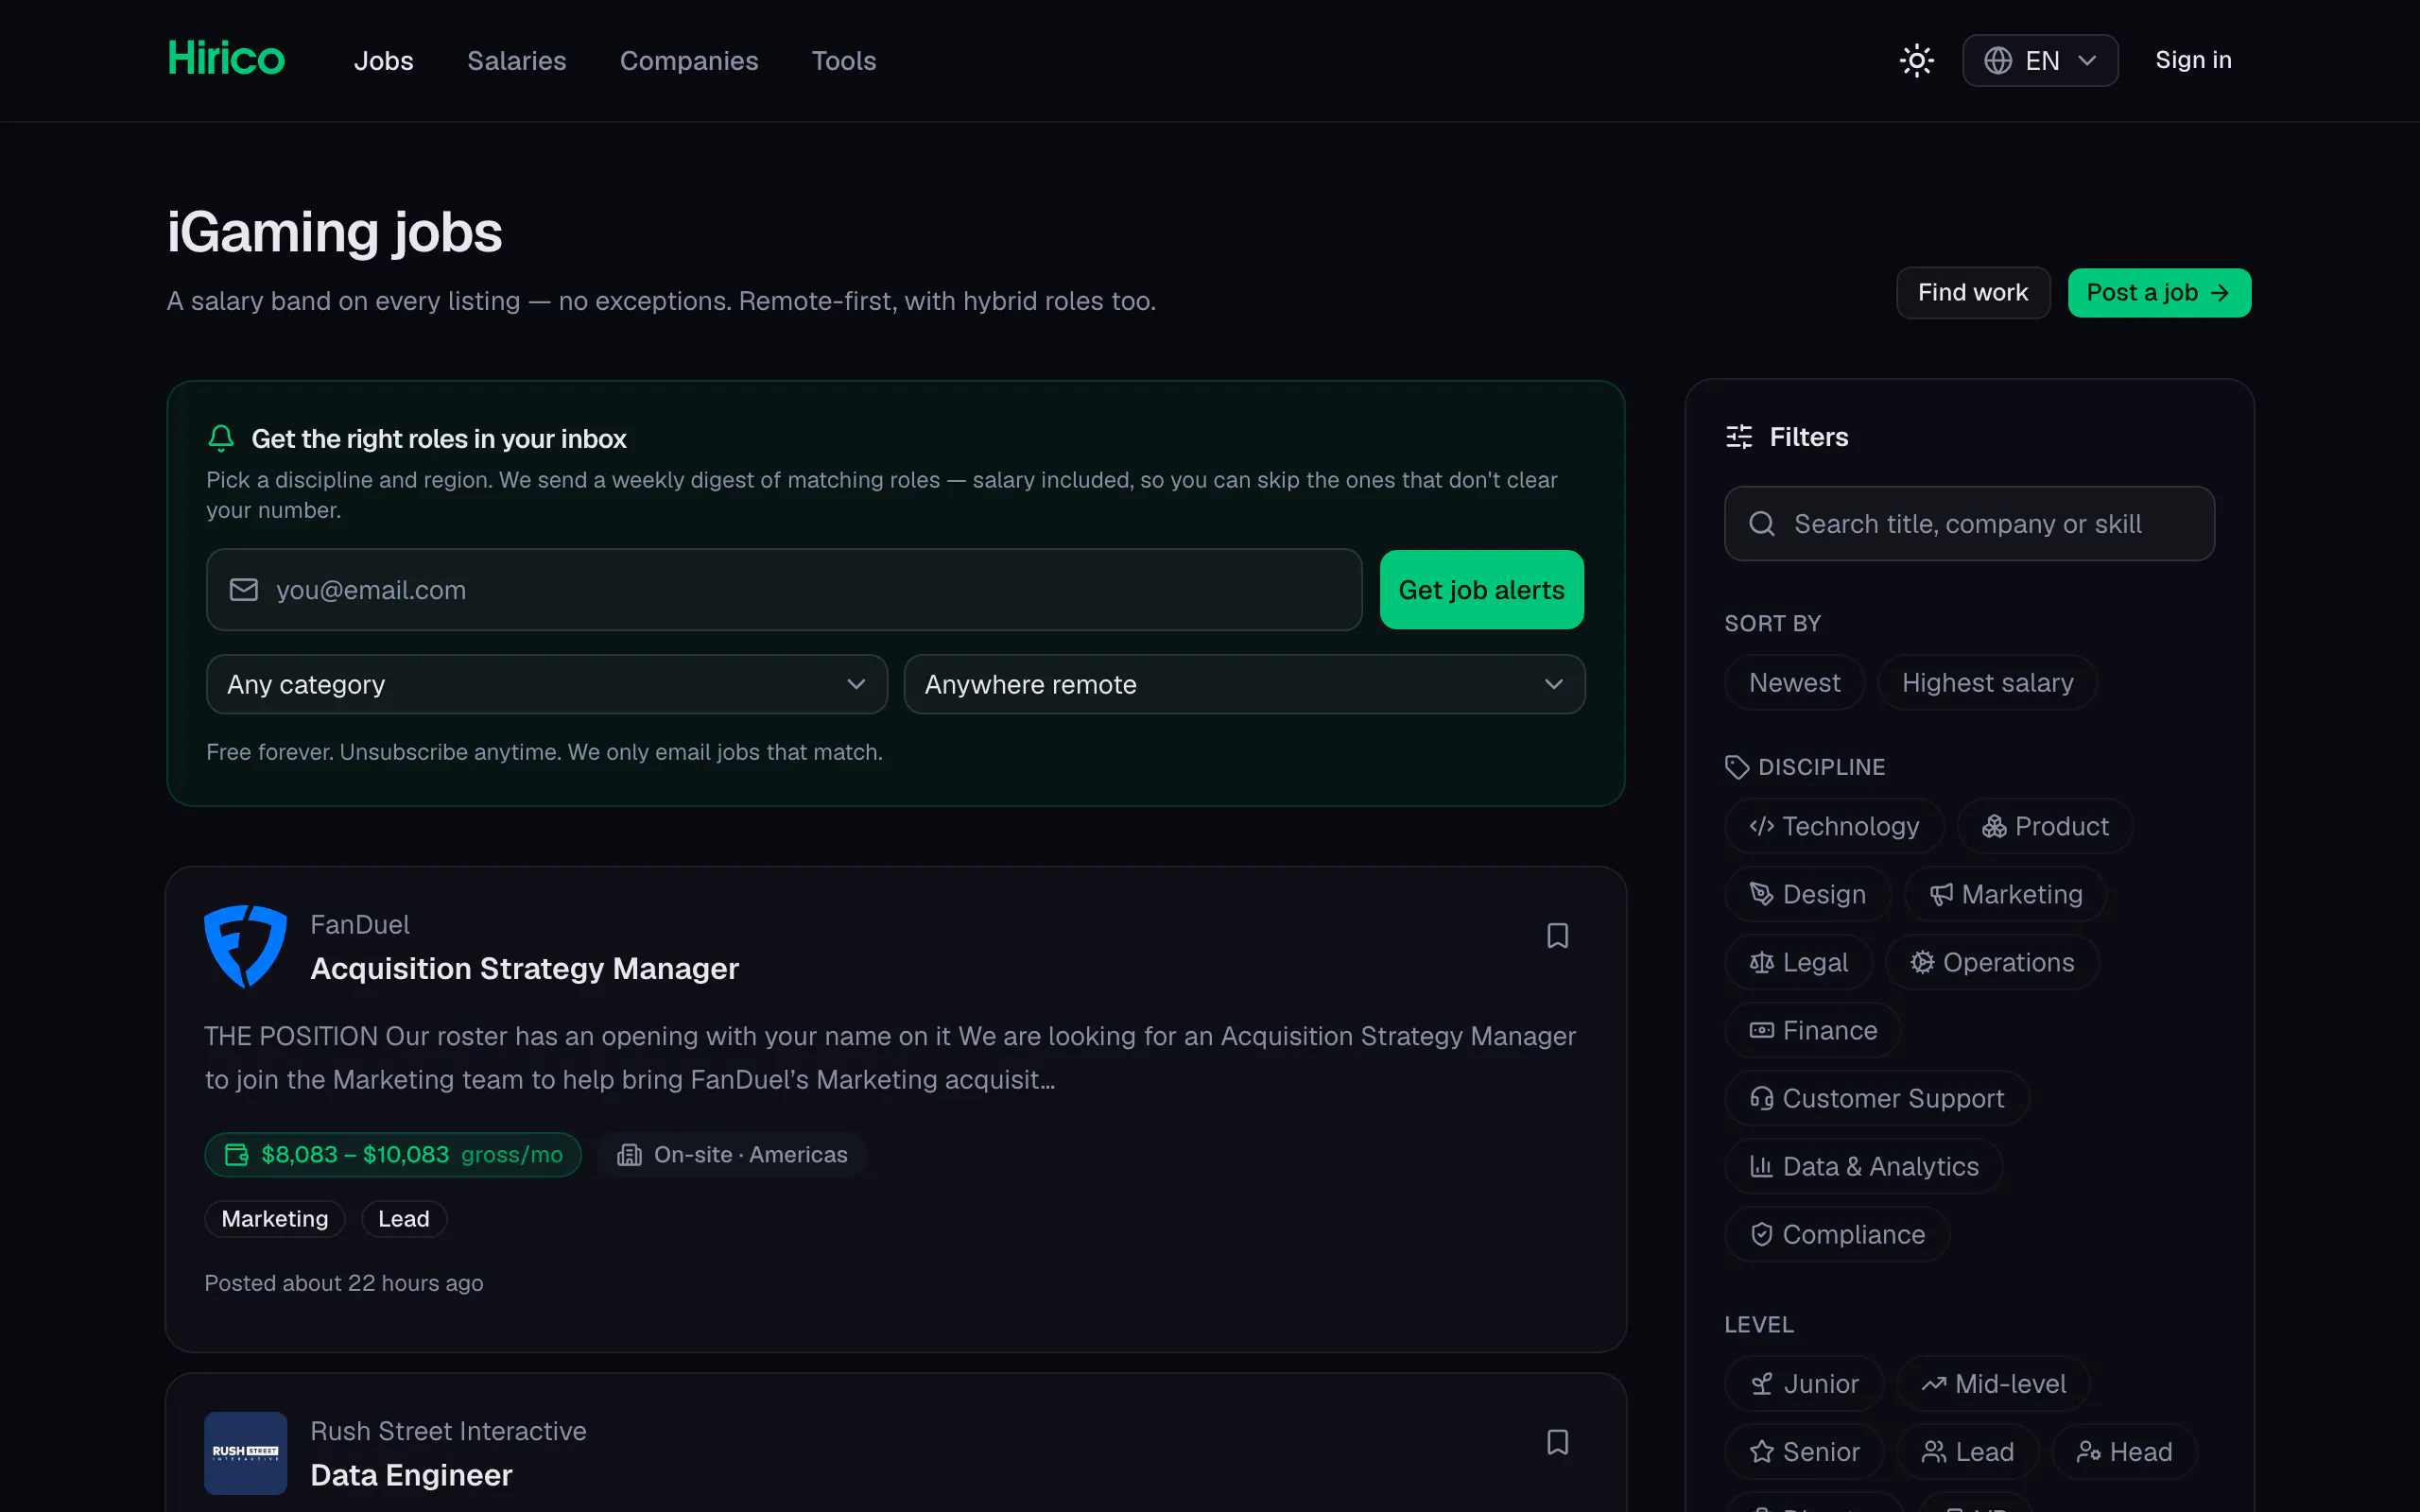Image resolution: width=2420 pixels, height=1512 pixels.
Task: Click the Search title, company or skill field
Action: 1969,524
